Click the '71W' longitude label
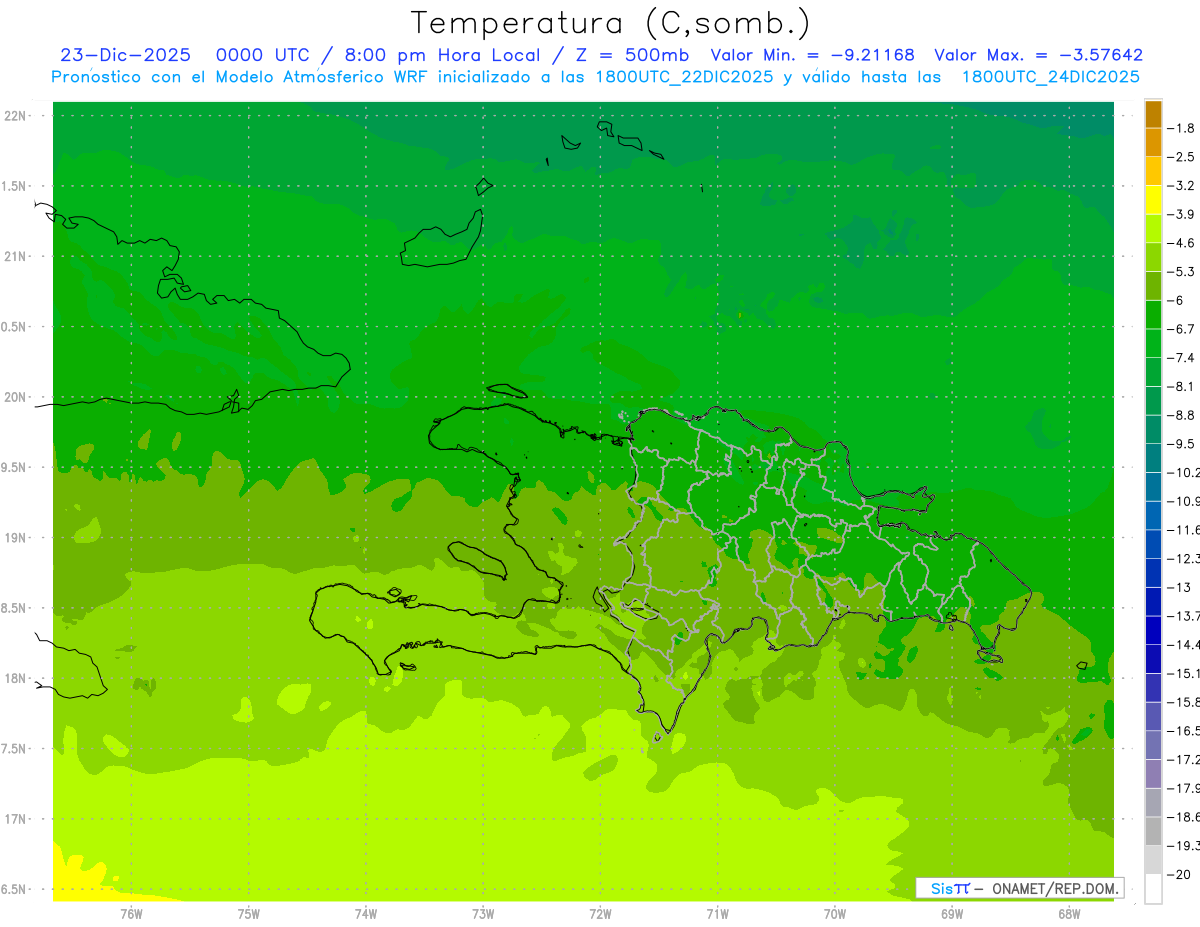 (717, 914)
